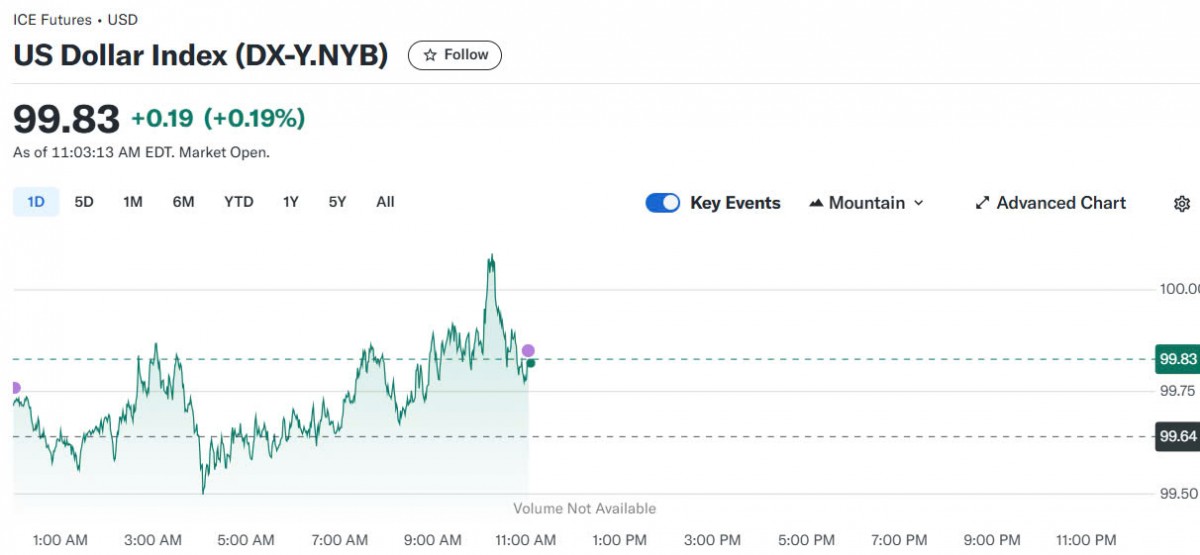
Task: Expand the Mountain chart type dropdown
Action: pyautogui.click(x=866, y=203)
